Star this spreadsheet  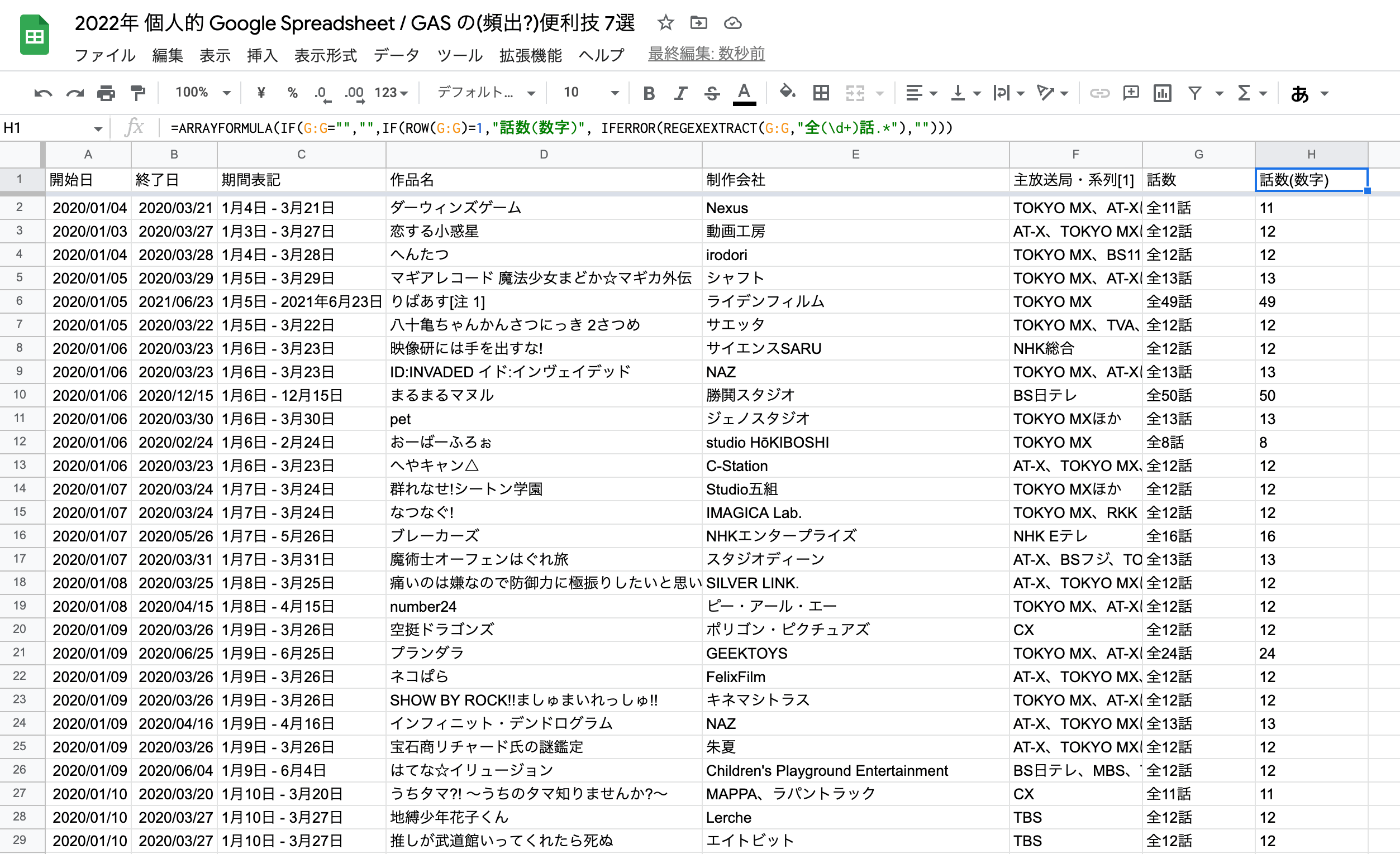666,23
